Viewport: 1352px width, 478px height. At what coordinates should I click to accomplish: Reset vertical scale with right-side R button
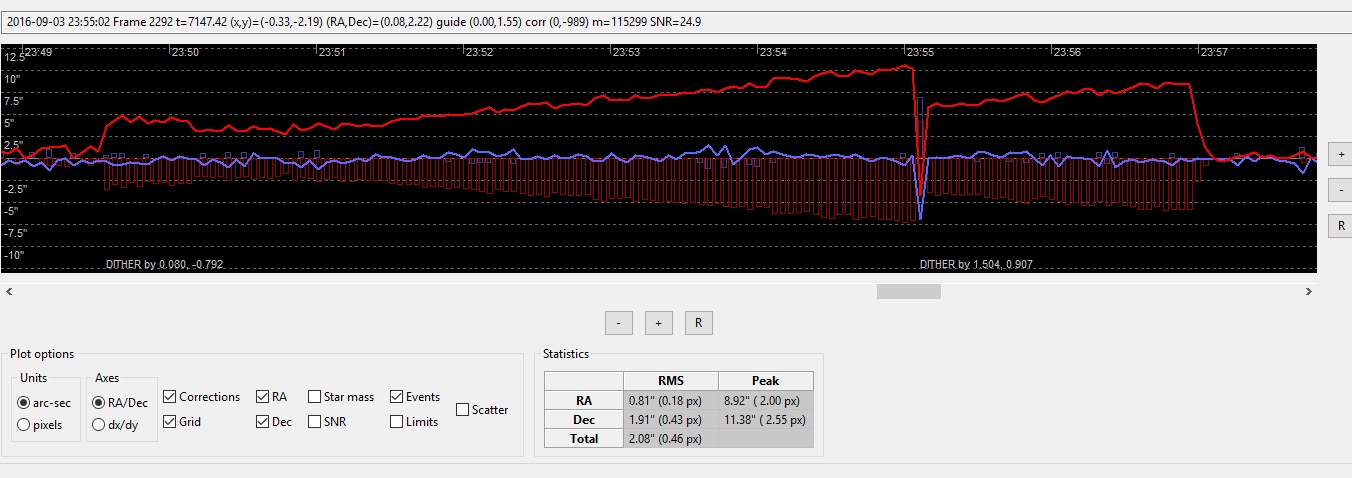(1340, 226)
